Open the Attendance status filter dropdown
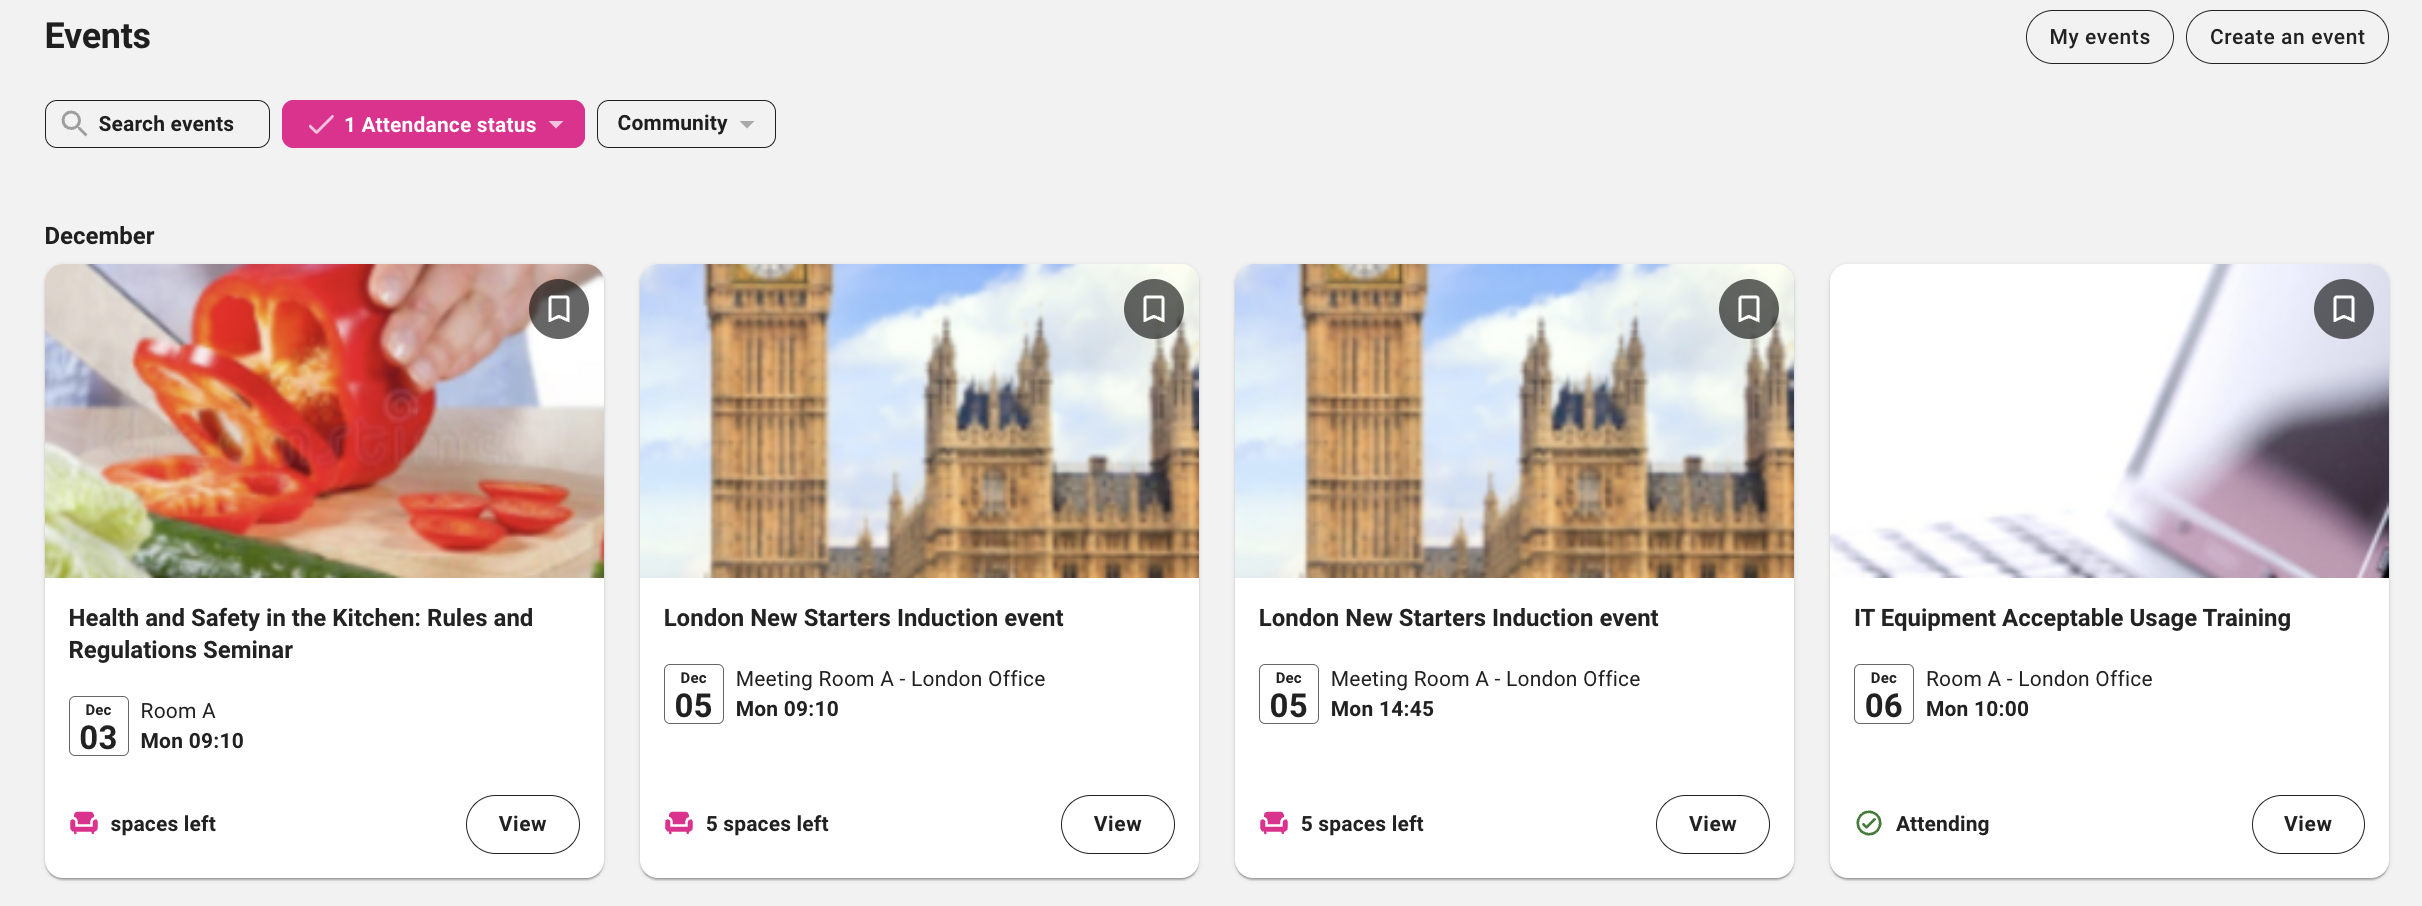Image resolution: width=2422 pixels, height=906 pixels. click(434, 124)
